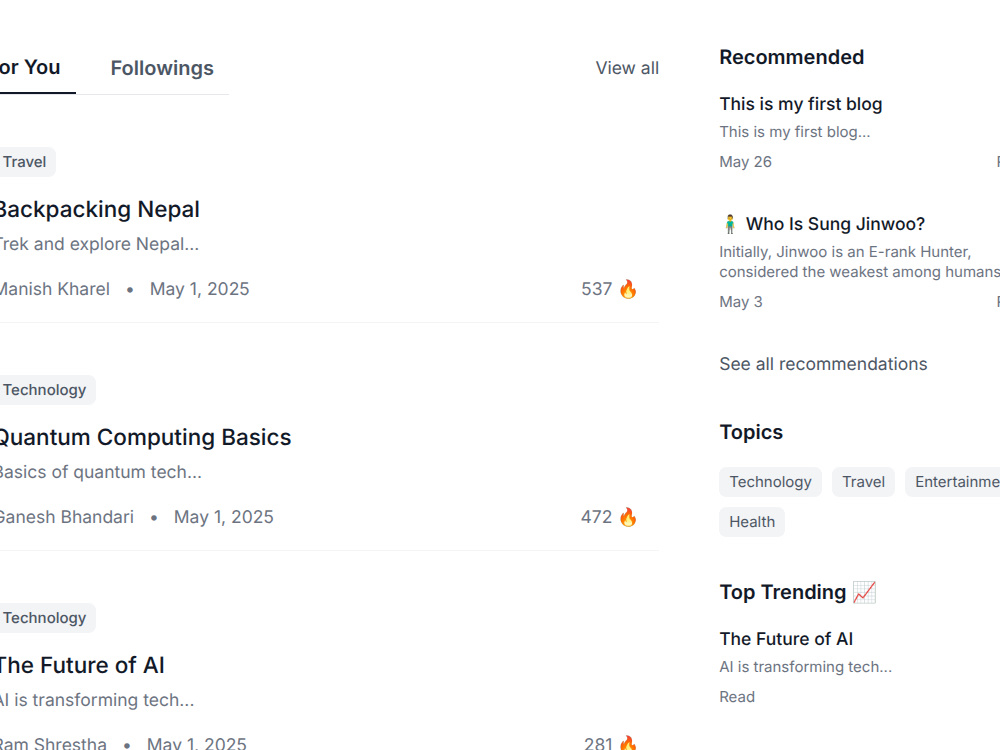
Task: Click the chart emoji next to Top Trending
Action: click(x=865, y=592)
